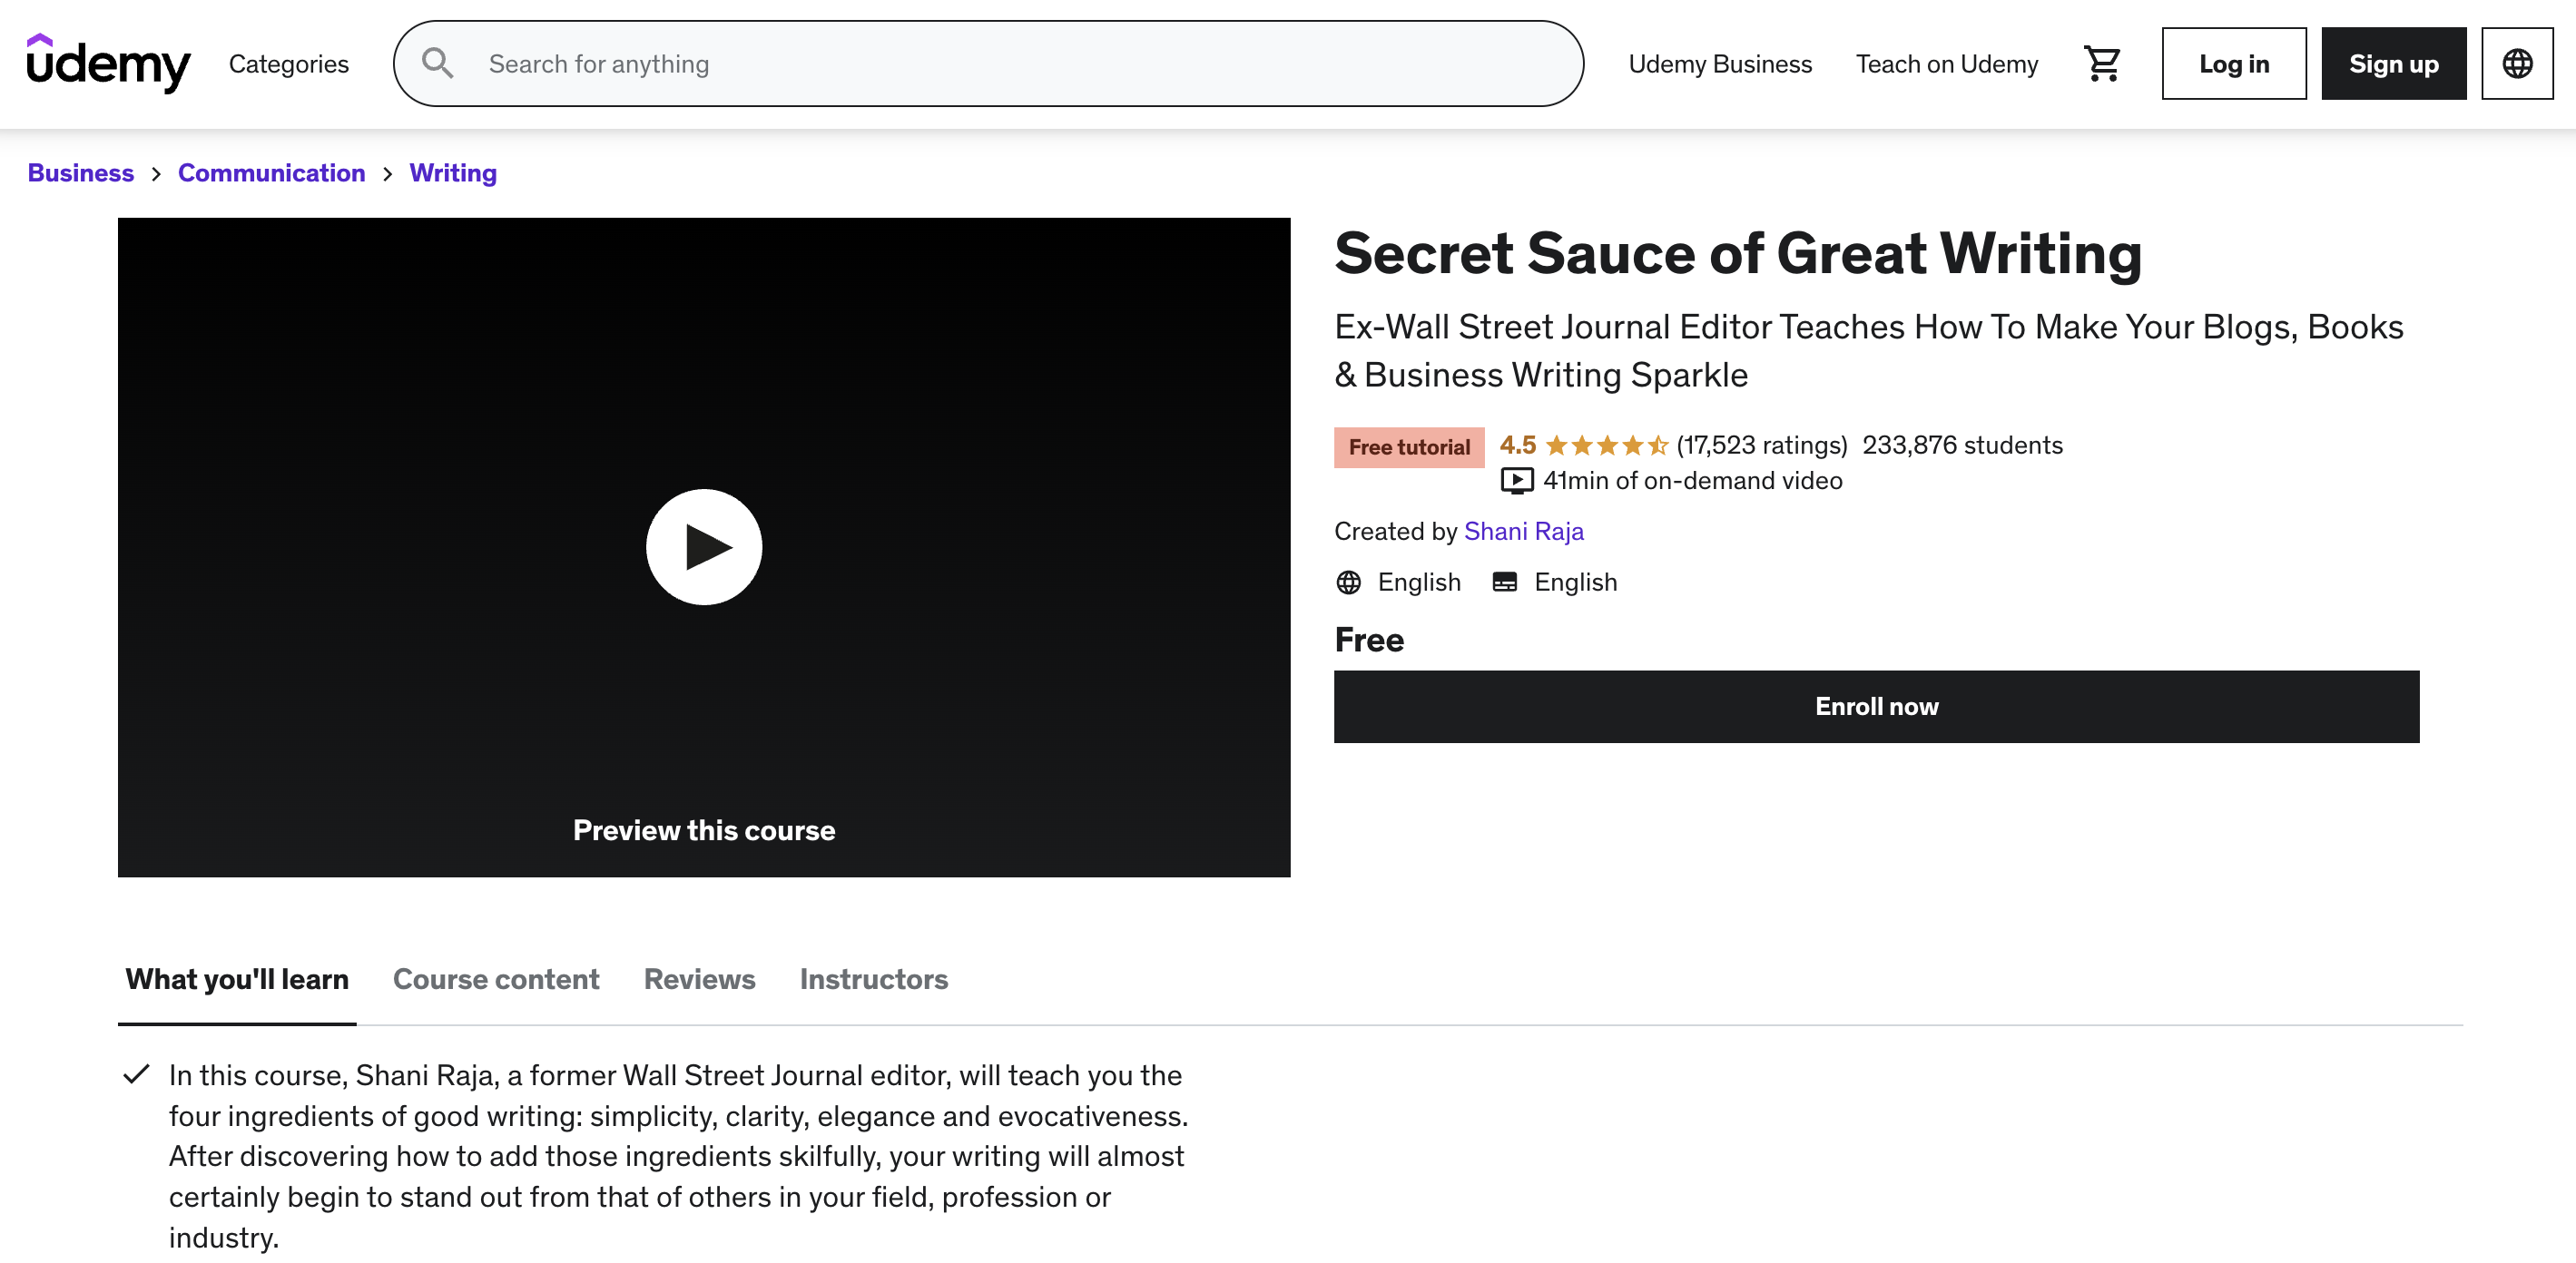Expand the Course content tab section
The width and height of the screenshot is (2576, 1263).
[x=495, y=977]
